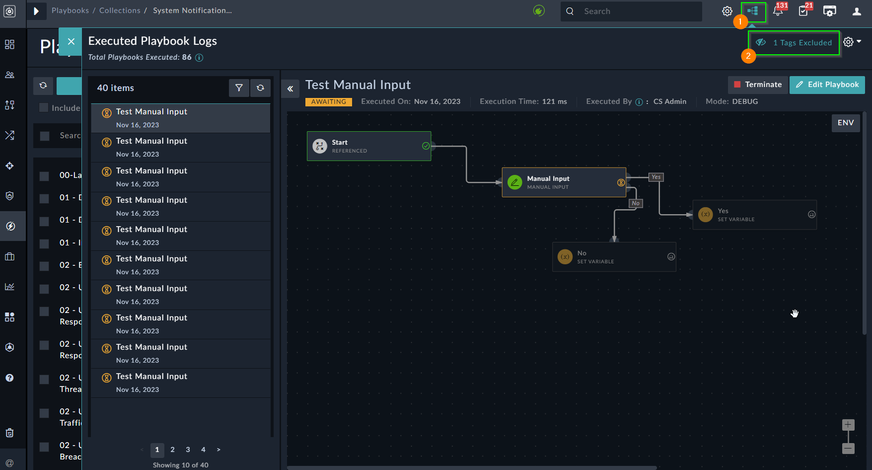Filter the executed playbook logs list
This screenshot has width=872, height=470.
[x=239, y=88]
